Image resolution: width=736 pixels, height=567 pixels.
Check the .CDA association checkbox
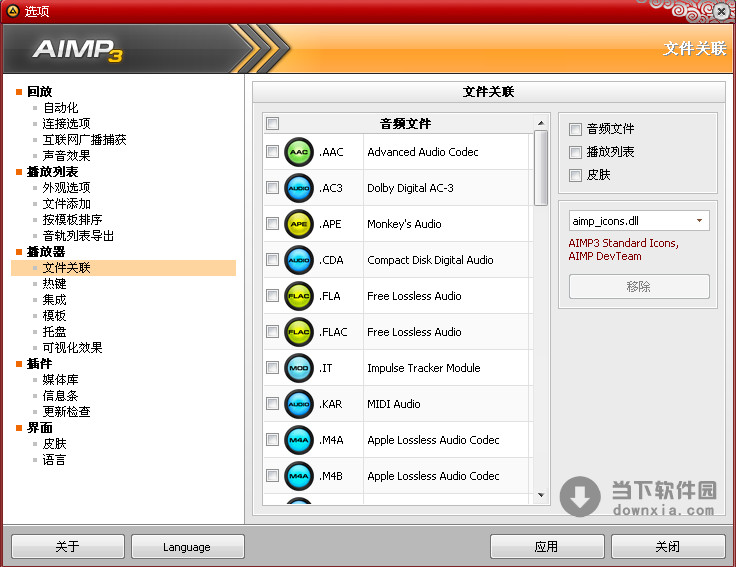(x=272, y=259)
